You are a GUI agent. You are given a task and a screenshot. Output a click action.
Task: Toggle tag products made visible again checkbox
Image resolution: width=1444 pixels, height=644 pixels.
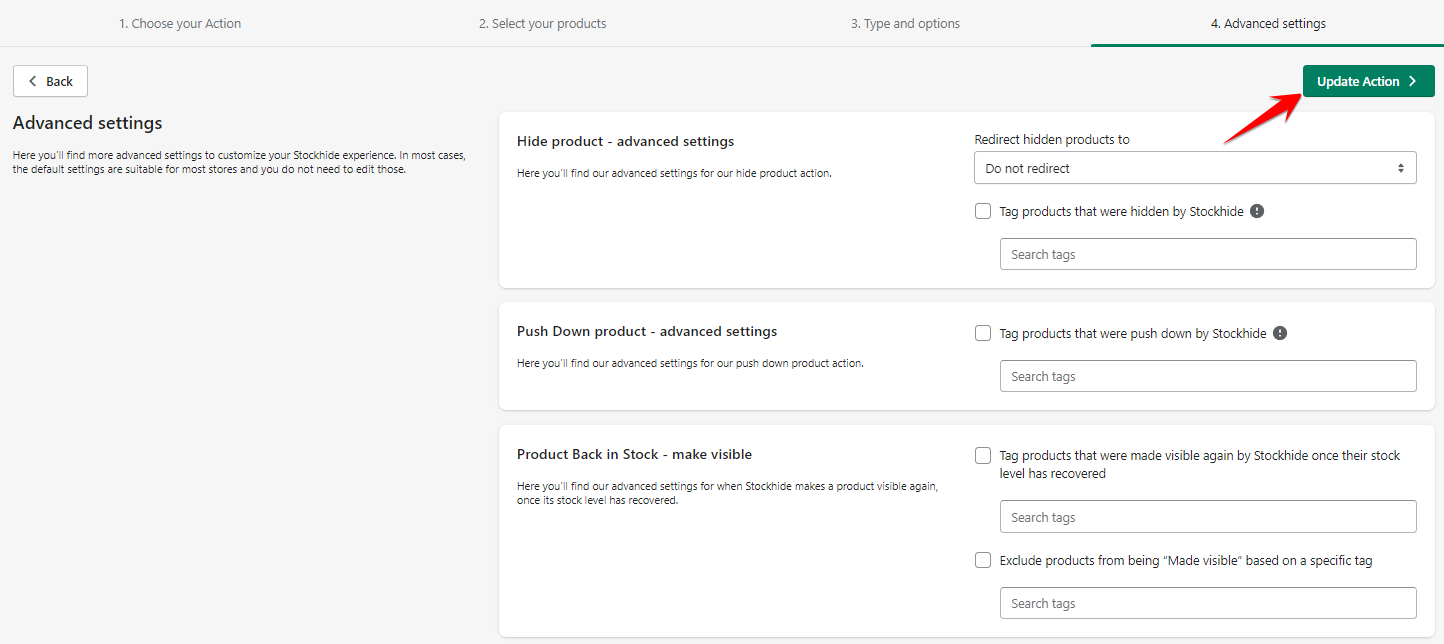click(983, 456)
